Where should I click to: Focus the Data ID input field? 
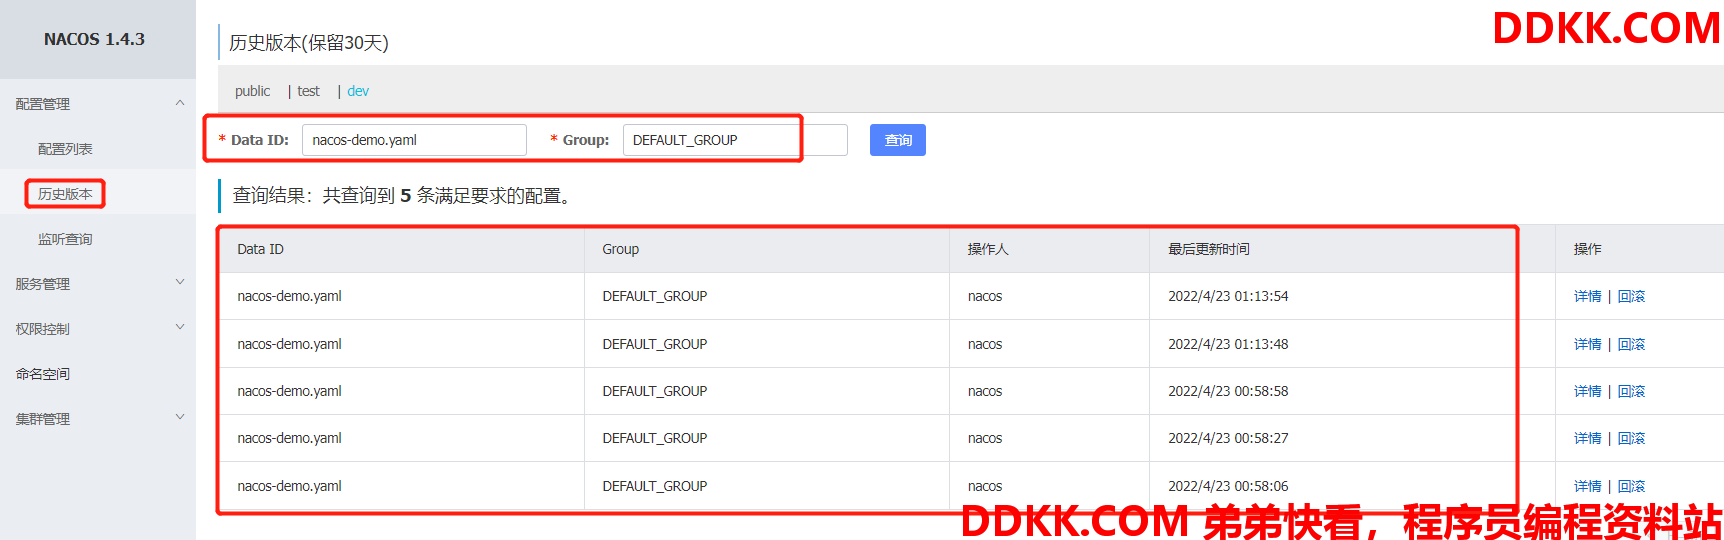pyautogui.click(x=414, y=140)
